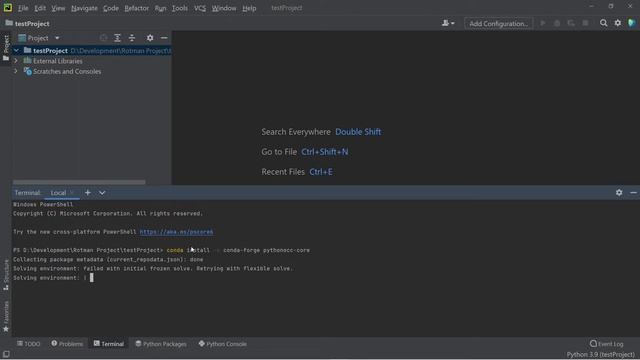Expand External Libraries node
Image resolution: width=640 pixels, height=360 pixels.
[16, 61]
